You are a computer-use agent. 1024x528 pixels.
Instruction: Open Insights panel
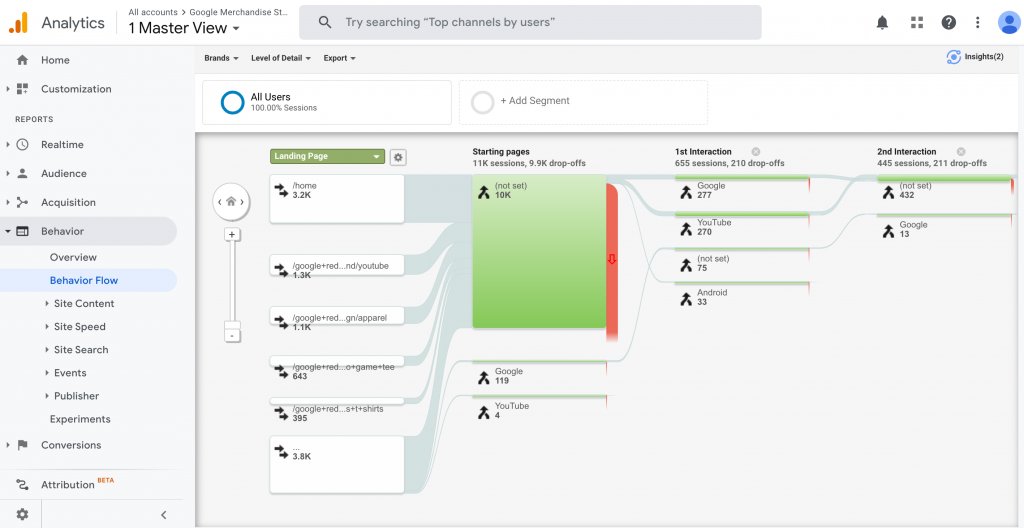click(x=975, y=57)
